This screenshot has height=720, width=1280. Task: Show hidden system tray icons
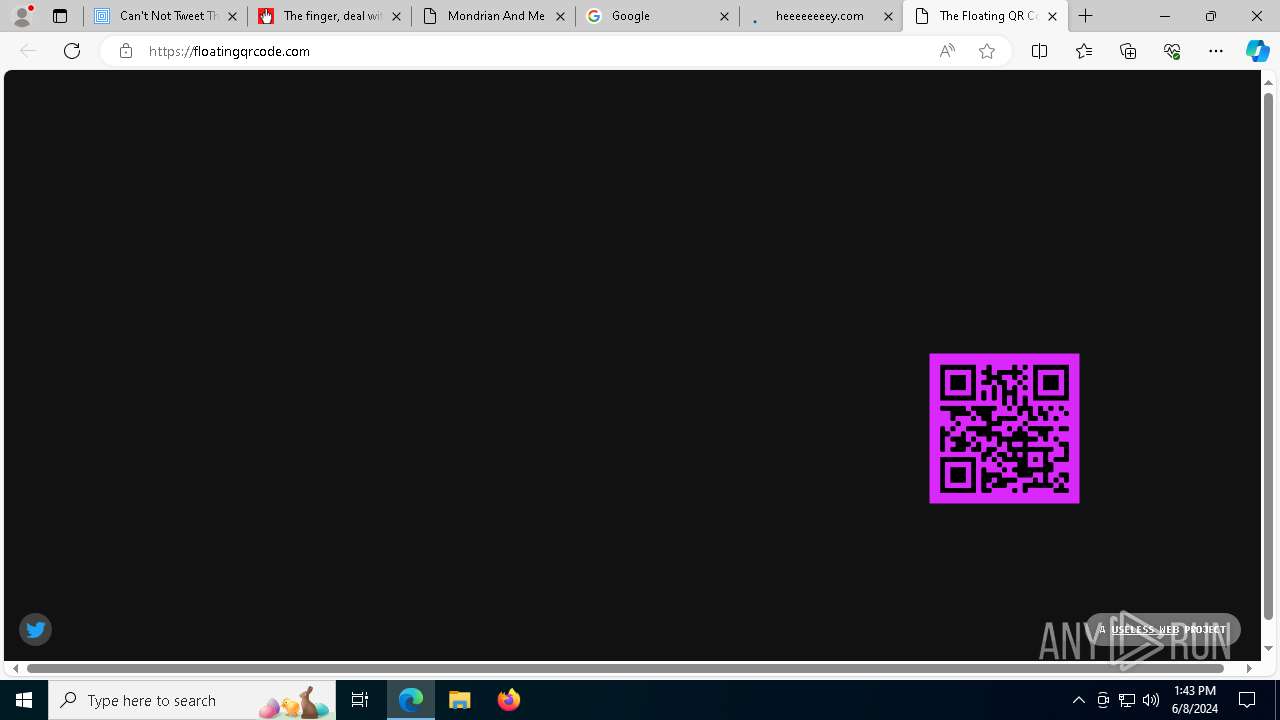[x=1078, y=700]
